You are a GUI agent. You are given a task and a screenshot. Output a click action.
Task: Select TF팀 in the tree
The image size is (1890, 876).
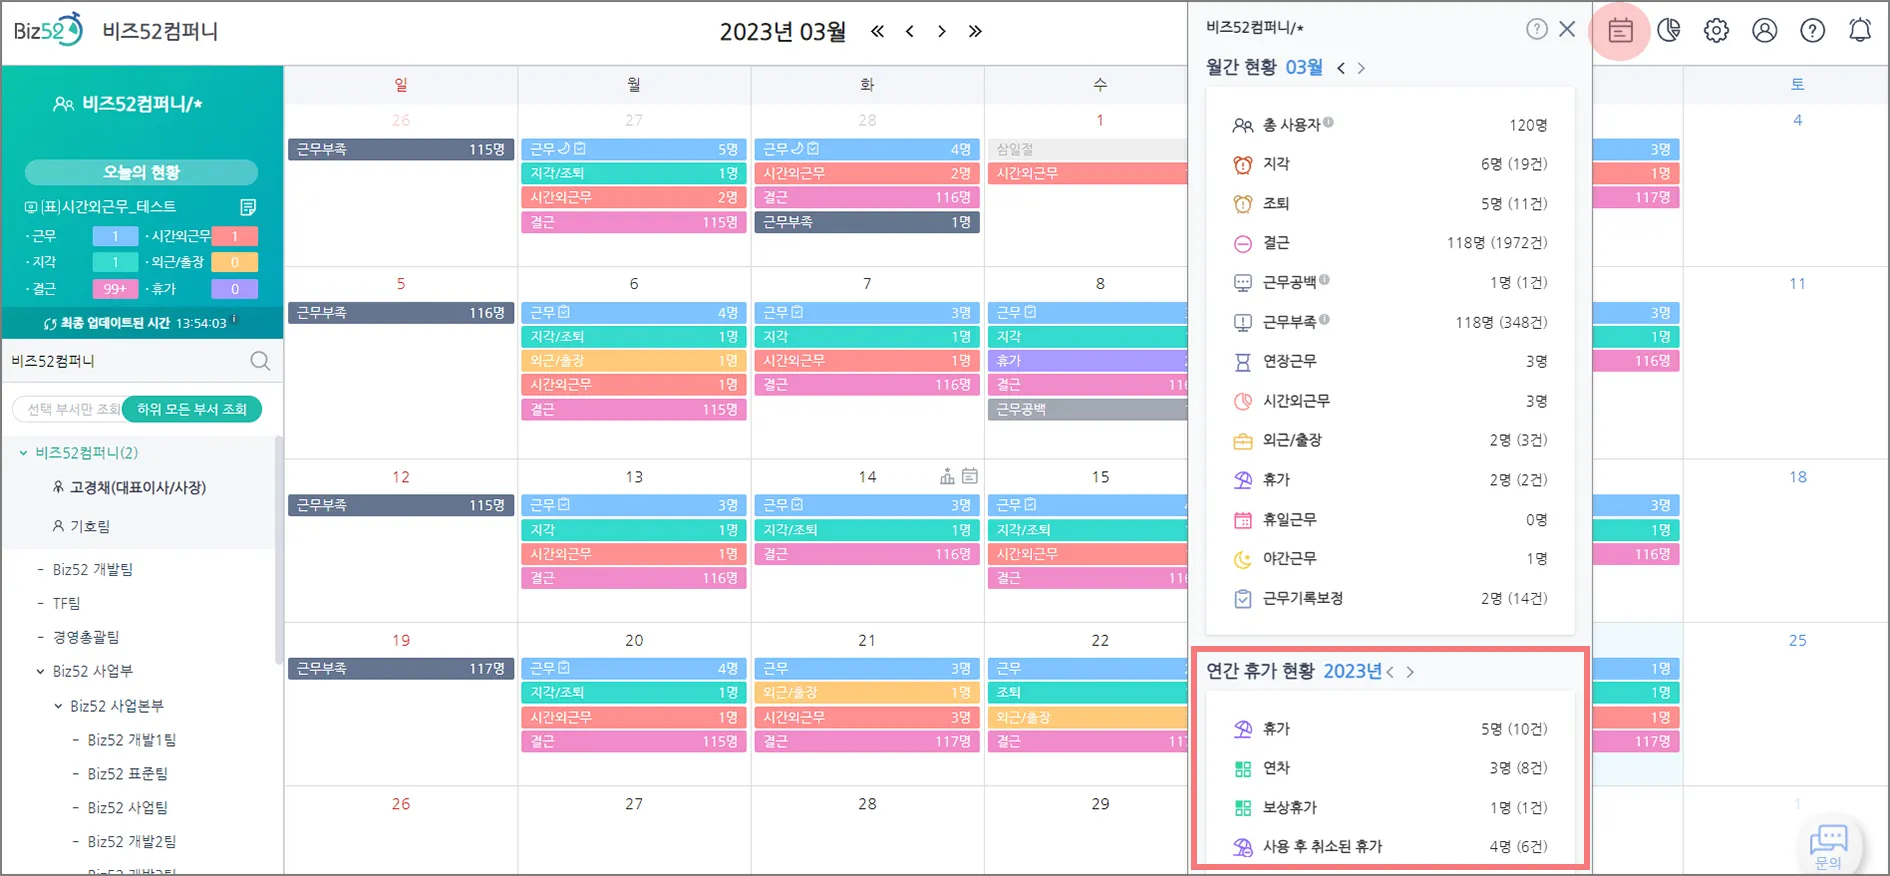coord(66,603)
